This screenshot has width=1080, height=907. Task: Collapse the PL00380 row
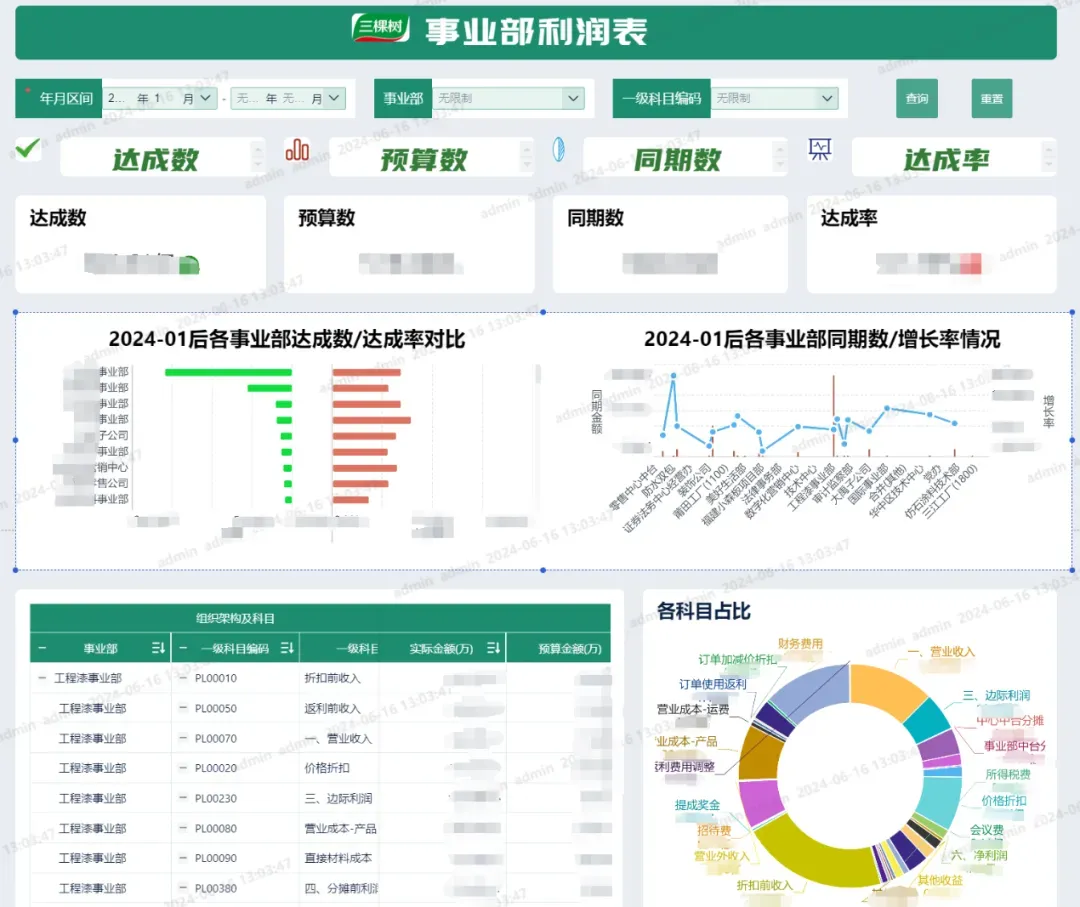pyautogui.click(x=183, y=888)
